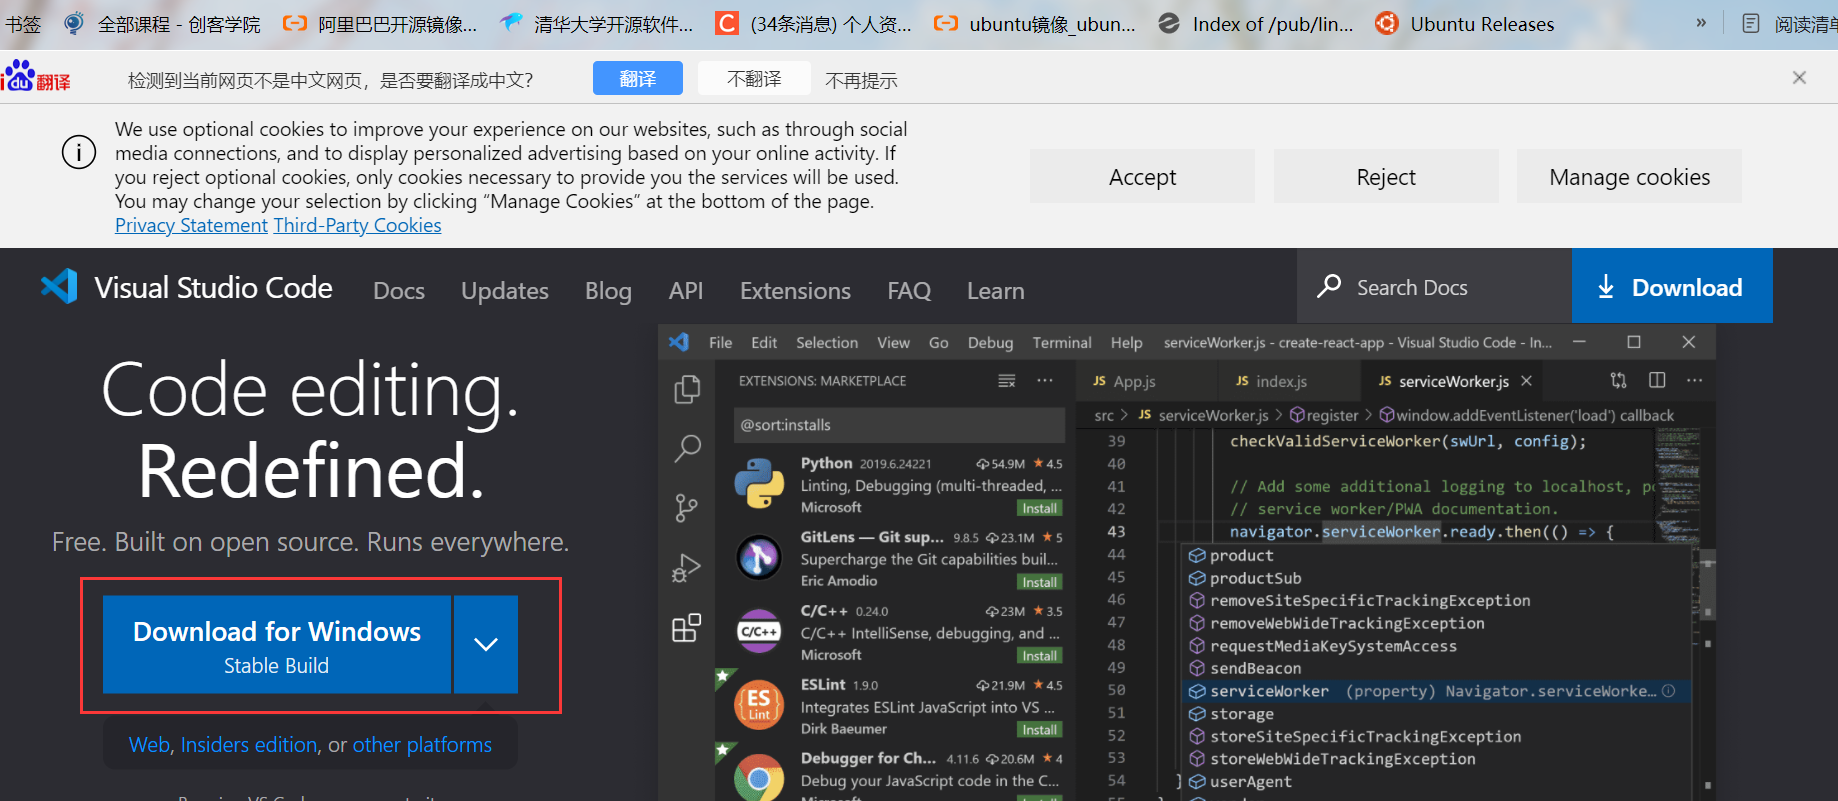Click the Visual Studio Code logo icon
Screen dimensions: 1838x801
point(59,287)
